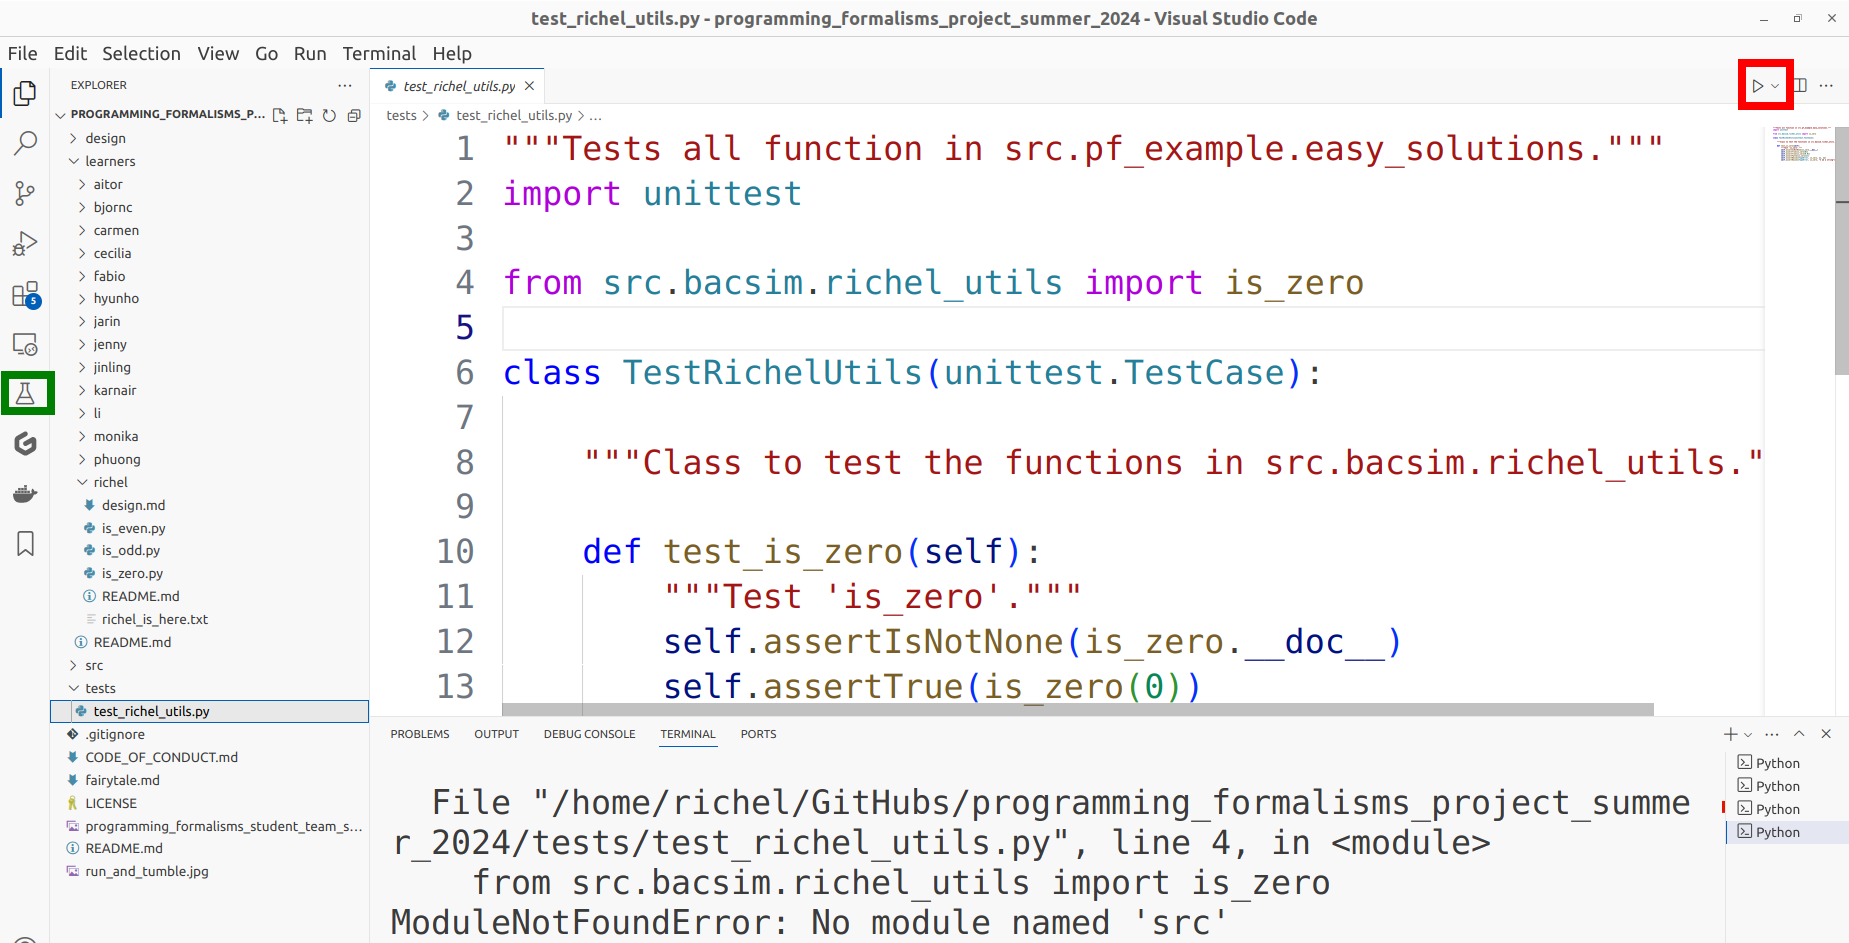The width and height of the screenshot is (1849, 943).
Task: Collapse all folders in the Explorer
Action: [x=354, y=115]
